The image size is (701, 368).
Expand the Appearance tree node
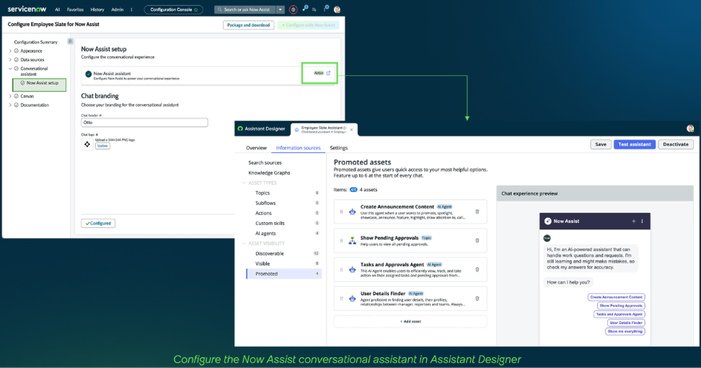pyautogui.click(x=10, y=51)
